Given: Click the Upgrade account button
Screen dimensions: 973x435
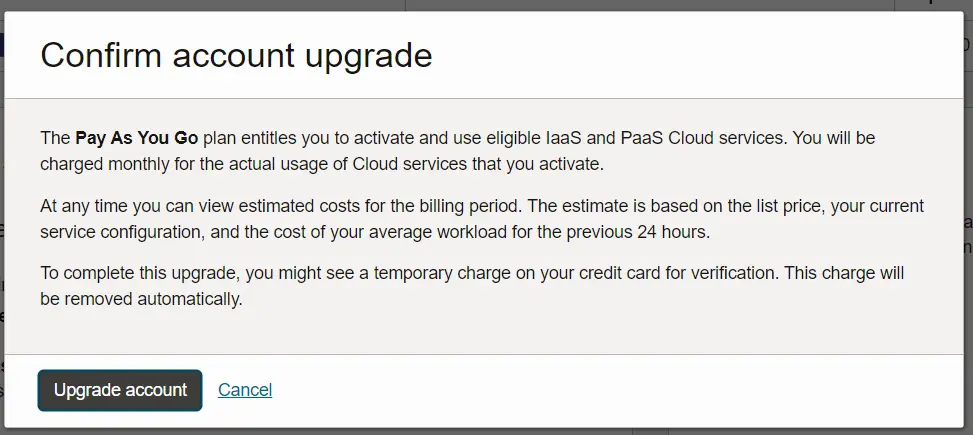Looking at the screenshot, I should (x=120, y=390).
